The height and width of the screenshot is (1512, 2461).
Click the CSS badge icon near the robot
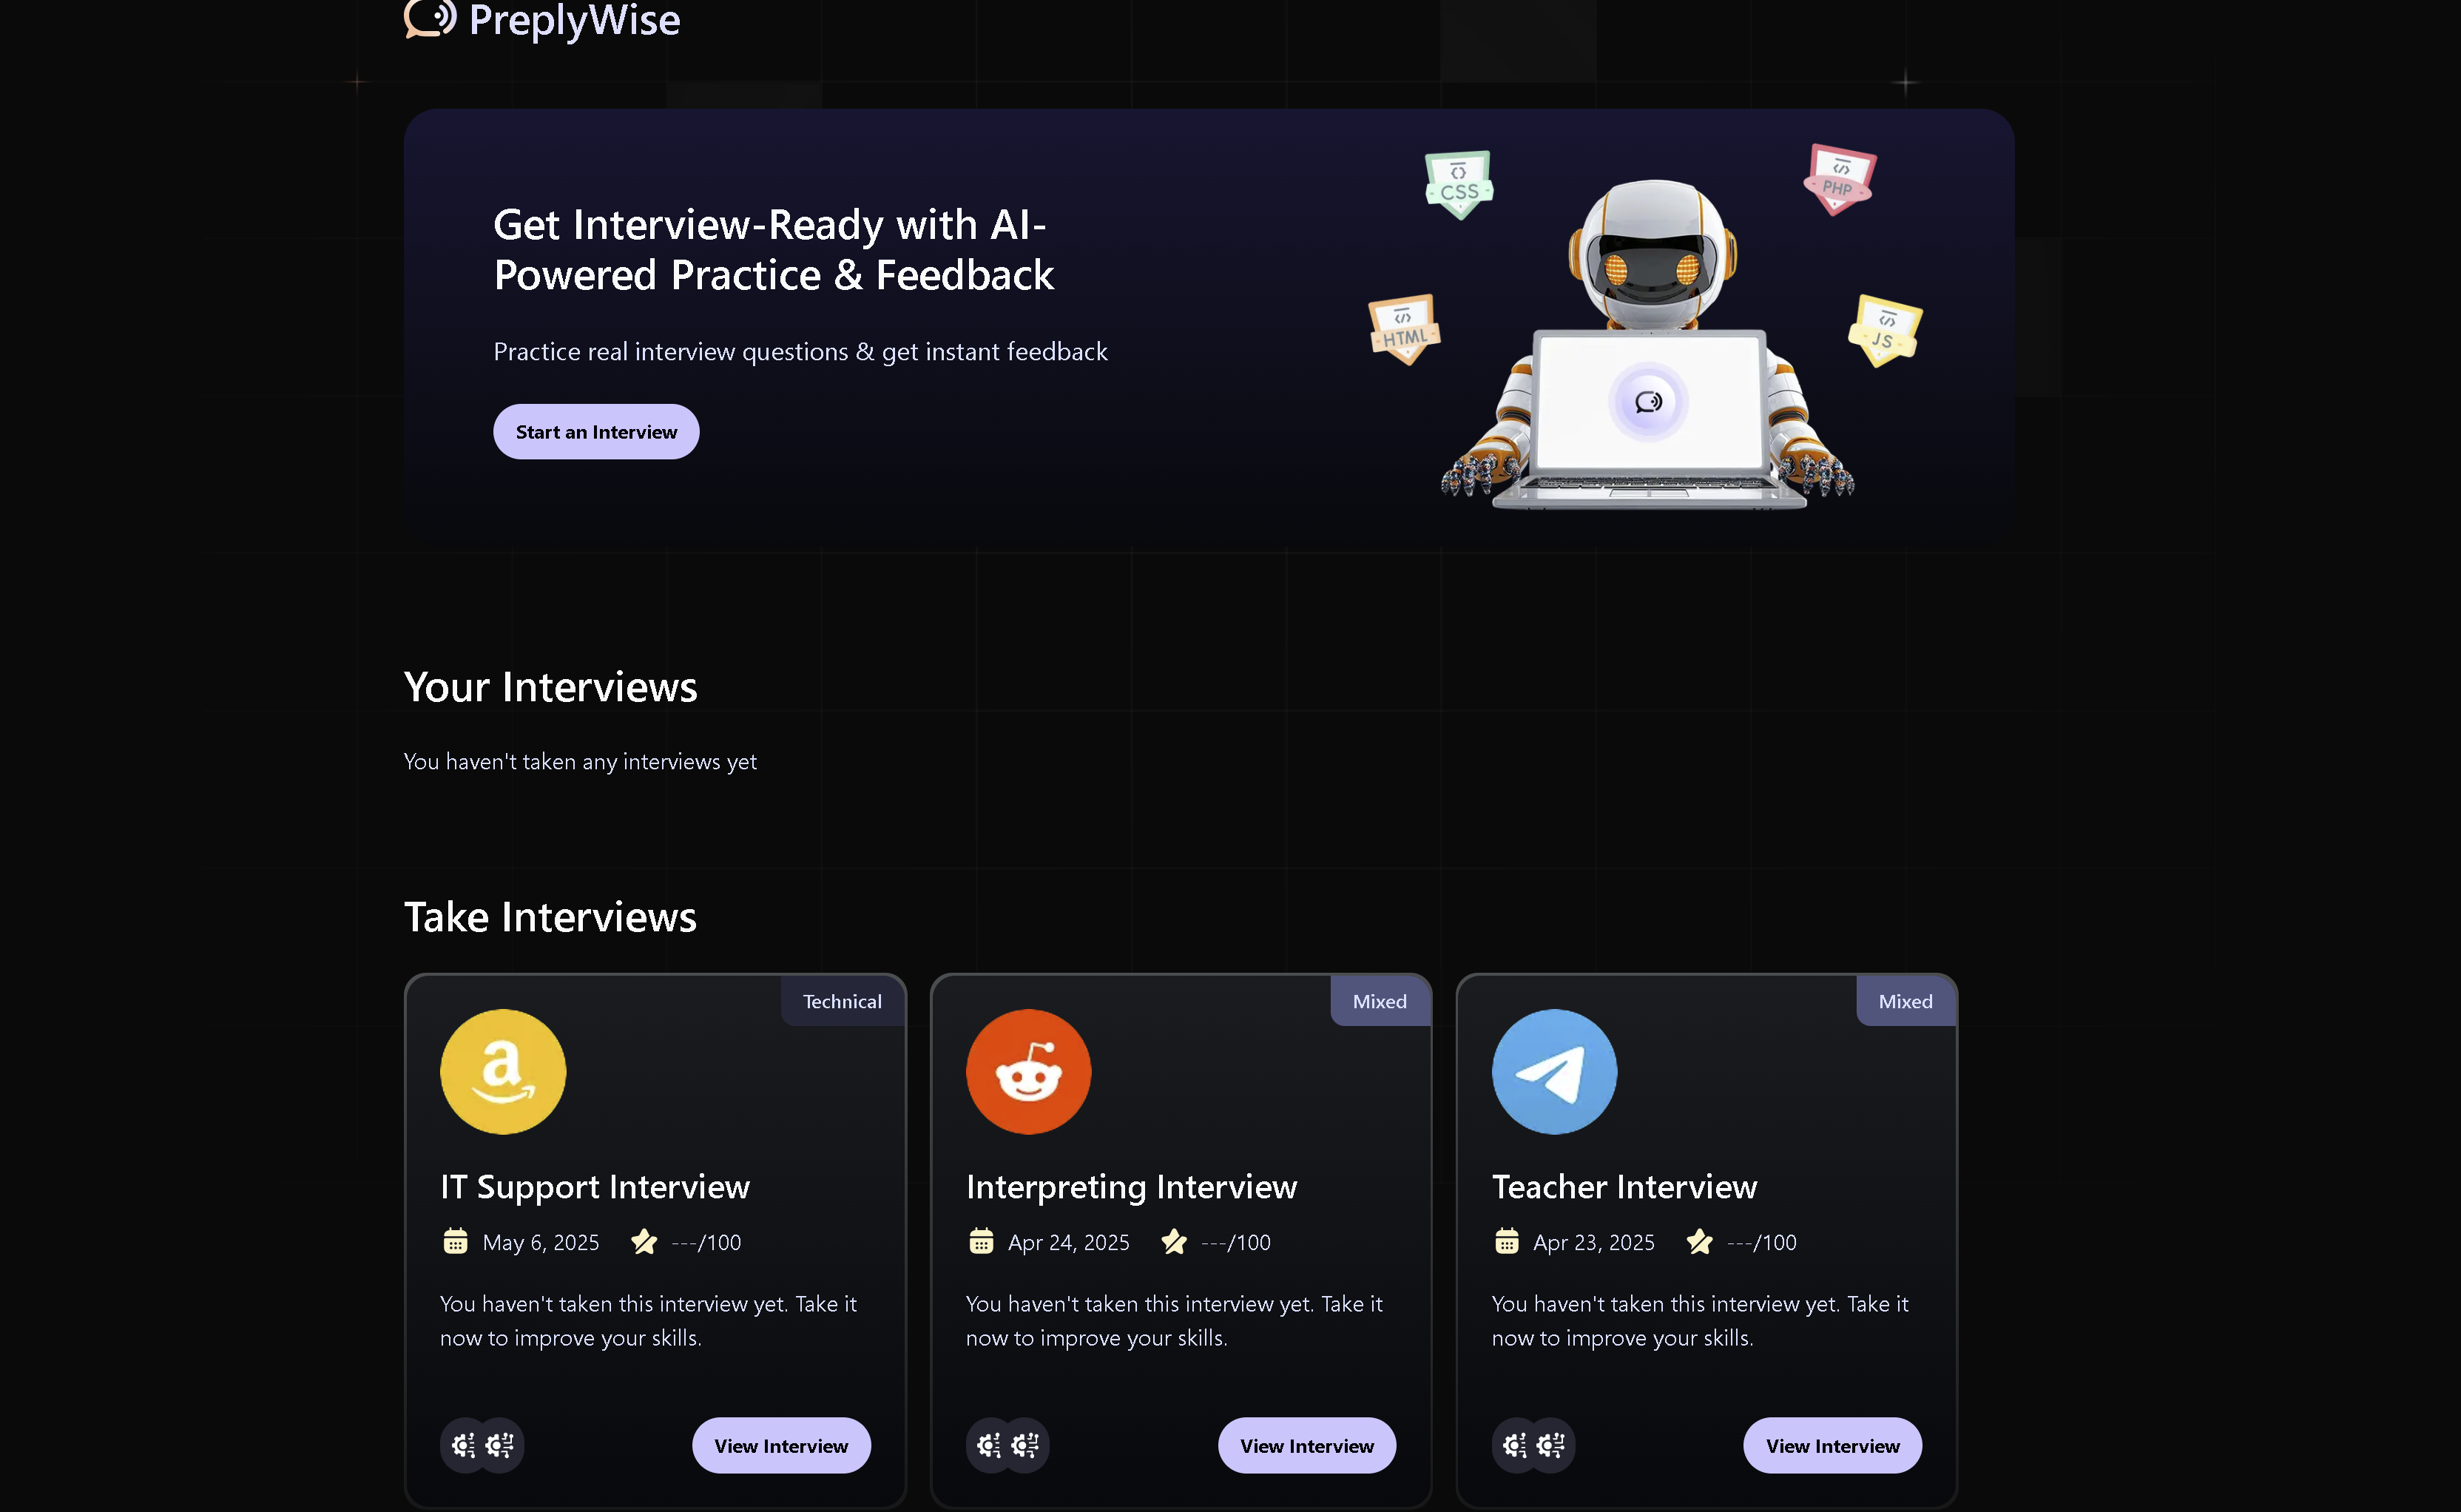[1459, 184]
